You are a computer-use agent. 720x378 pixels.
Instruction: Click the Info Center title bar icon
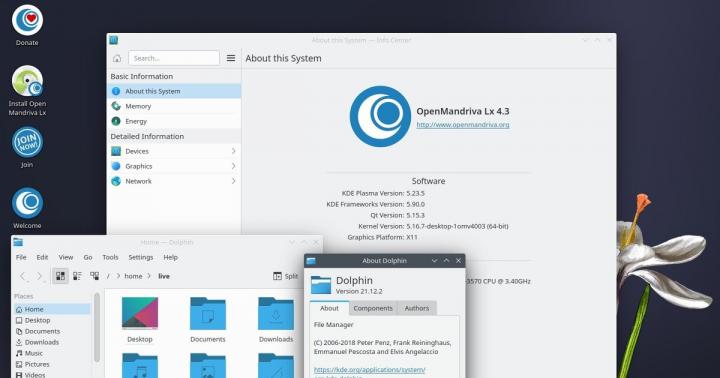click(x=113, y=40)
